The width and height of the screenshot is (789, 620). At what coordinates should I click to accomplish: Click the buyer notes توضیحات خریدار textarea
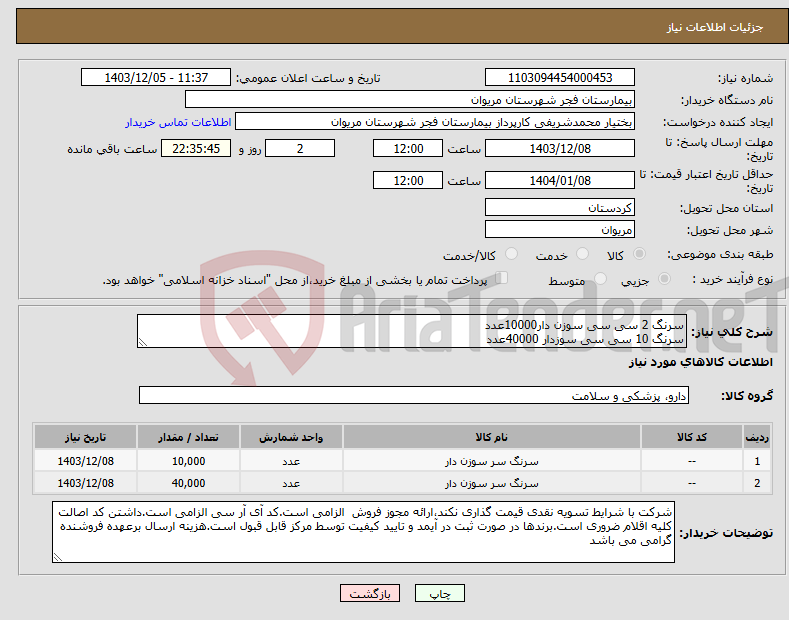tap(363, 532)
